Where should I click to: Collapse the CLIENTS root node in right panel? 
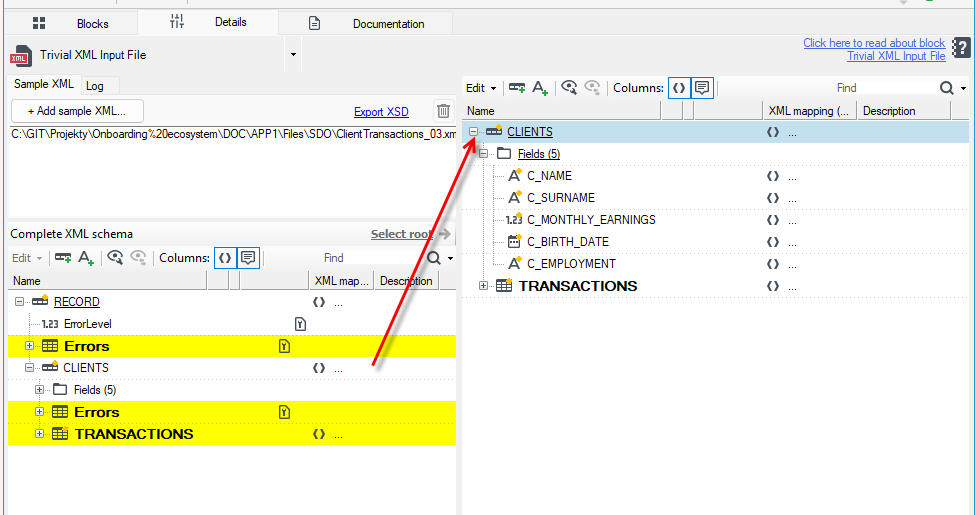(x=474, y=132)
